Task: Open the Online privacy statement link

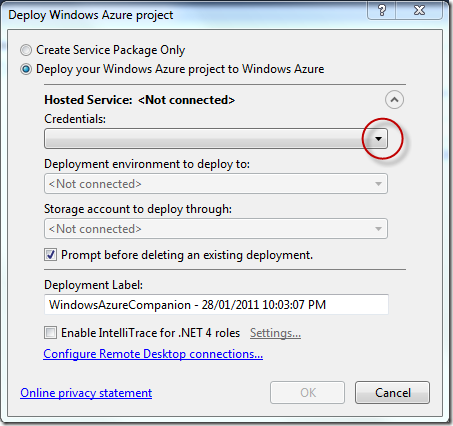Action: point(86,393)
